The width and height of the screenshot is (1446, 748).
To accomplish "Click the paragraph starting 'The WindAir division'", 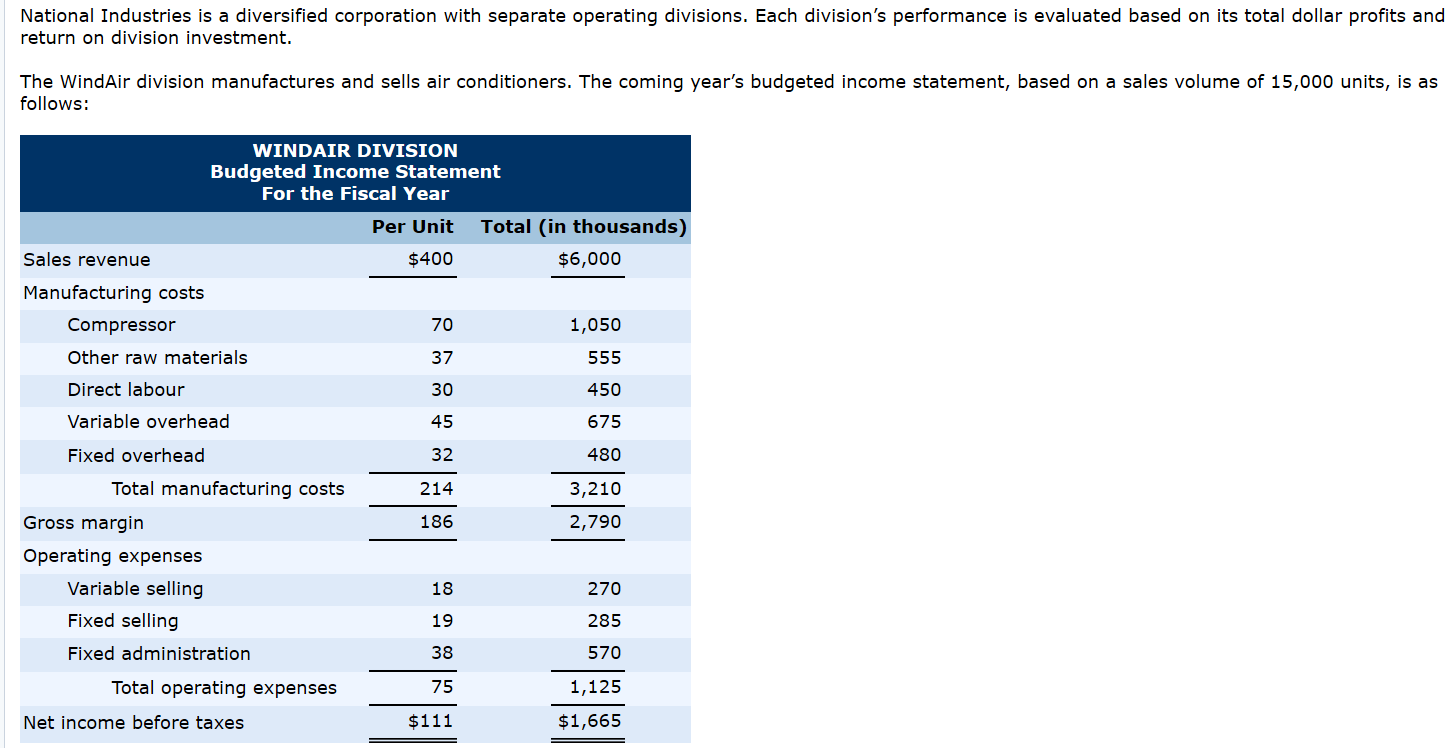I will pyautogui.click(x=729, y=93).
